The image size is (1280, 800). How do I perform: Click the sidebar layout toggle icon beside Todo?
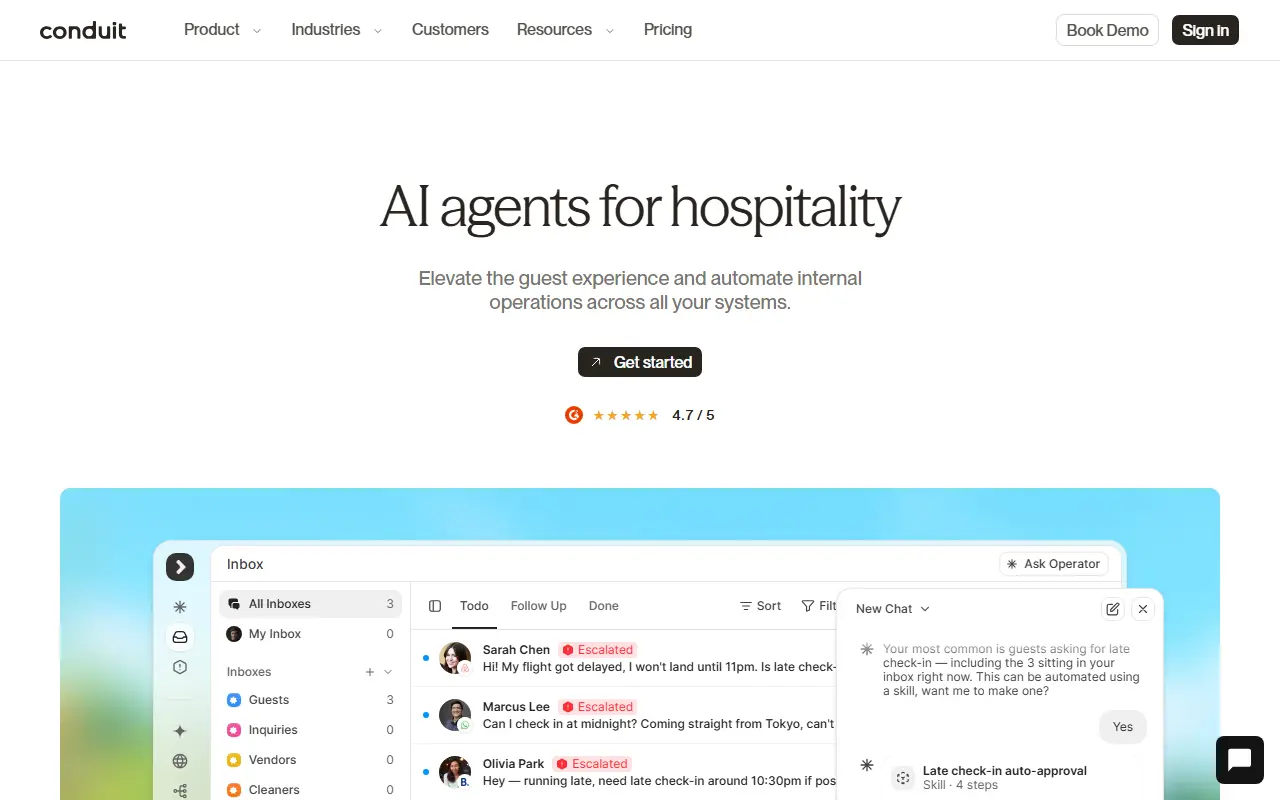pyautogui.click(x=435, y=606)
